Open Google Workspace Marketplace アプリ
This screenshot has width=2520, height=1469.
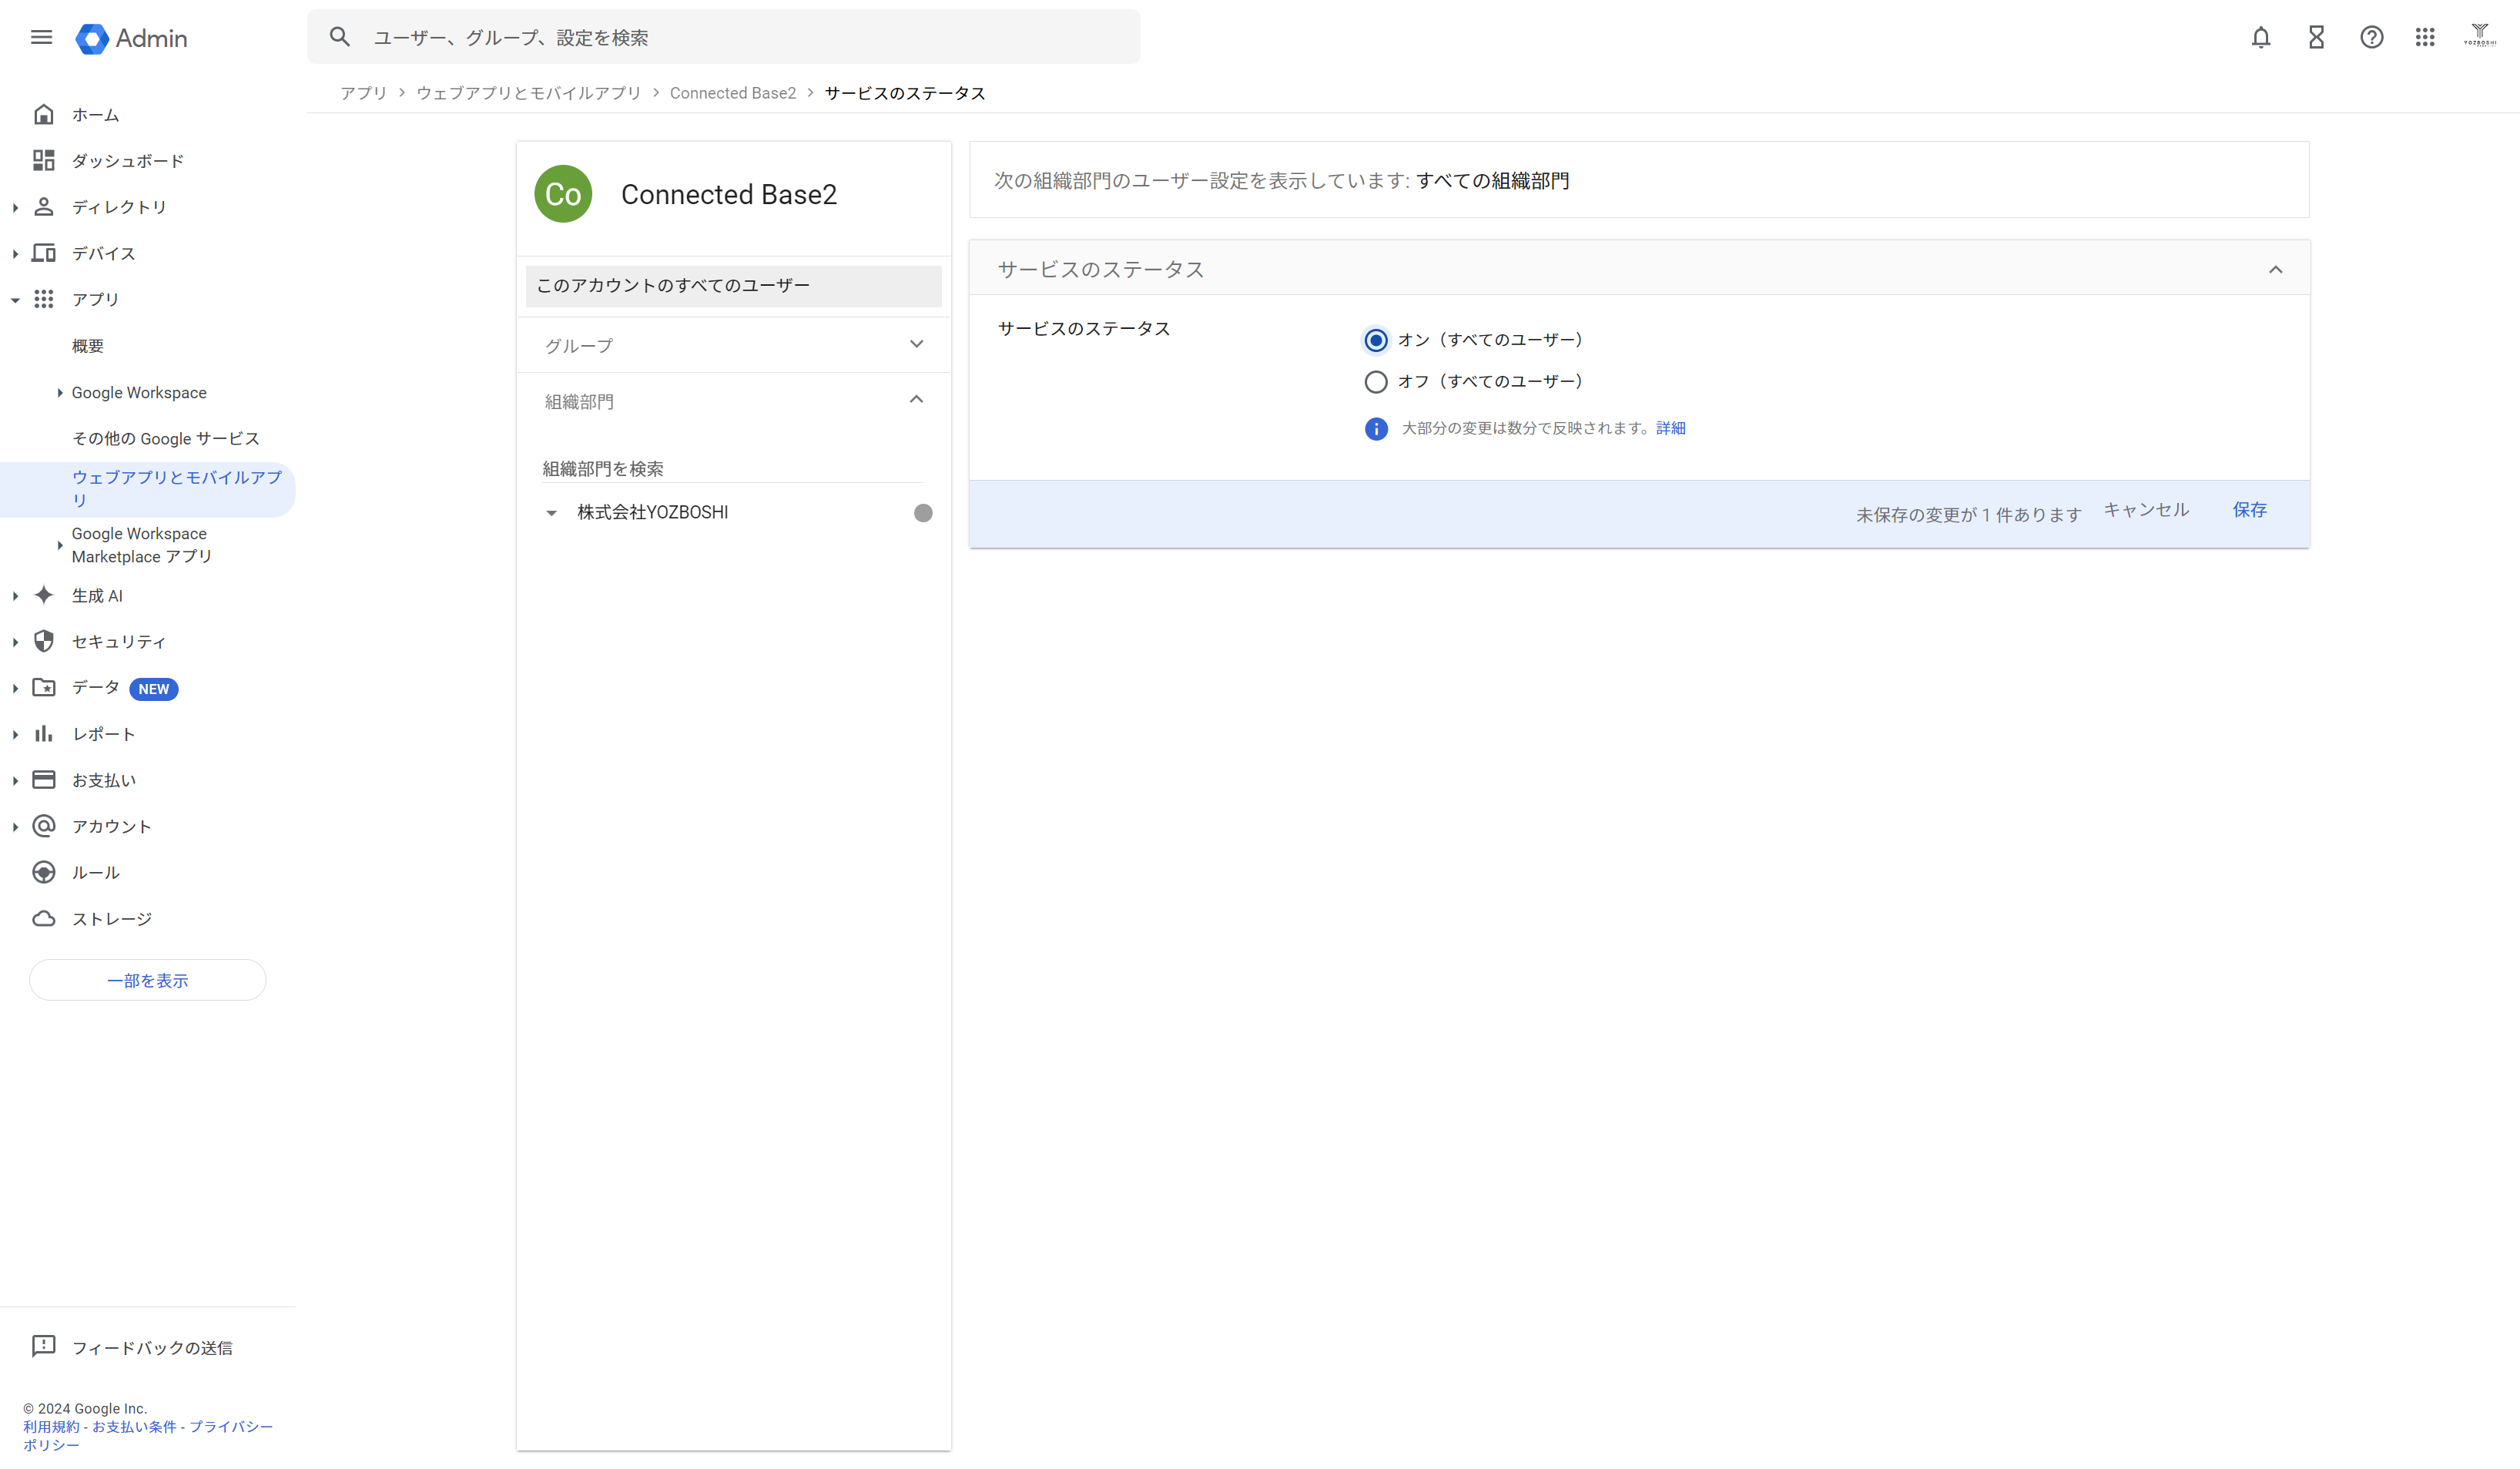[142, 545]
